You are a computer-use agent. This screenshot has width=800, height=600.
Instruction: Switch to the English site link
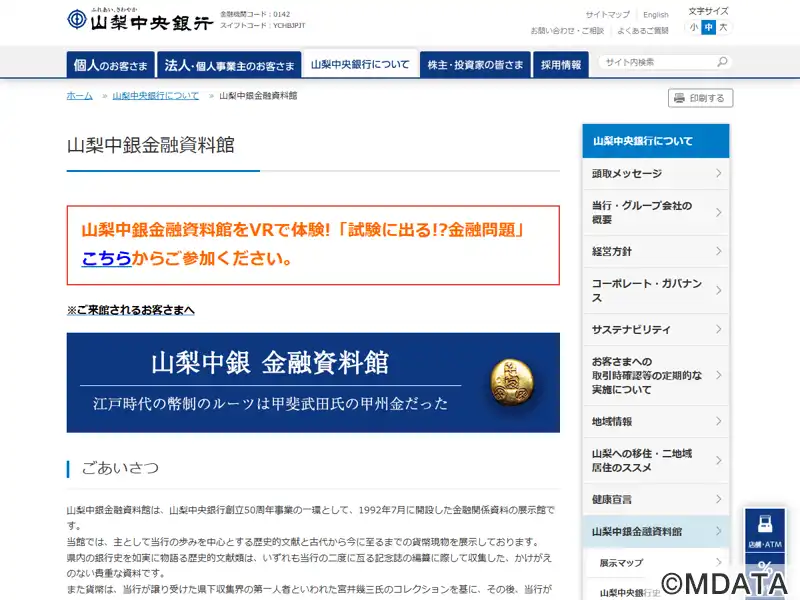click(656, 15)
